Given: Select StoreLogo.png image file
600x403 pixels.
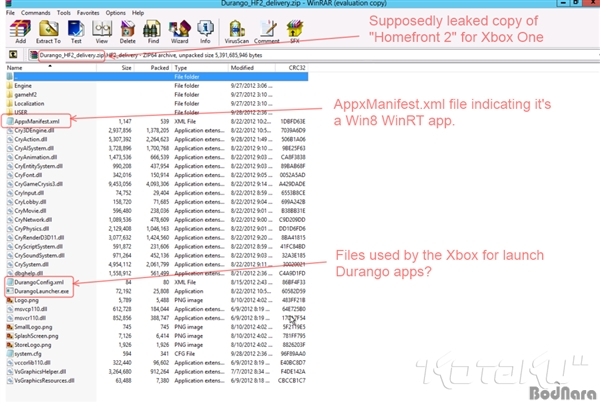Looking at the screenshot, I should coord(33,345).
